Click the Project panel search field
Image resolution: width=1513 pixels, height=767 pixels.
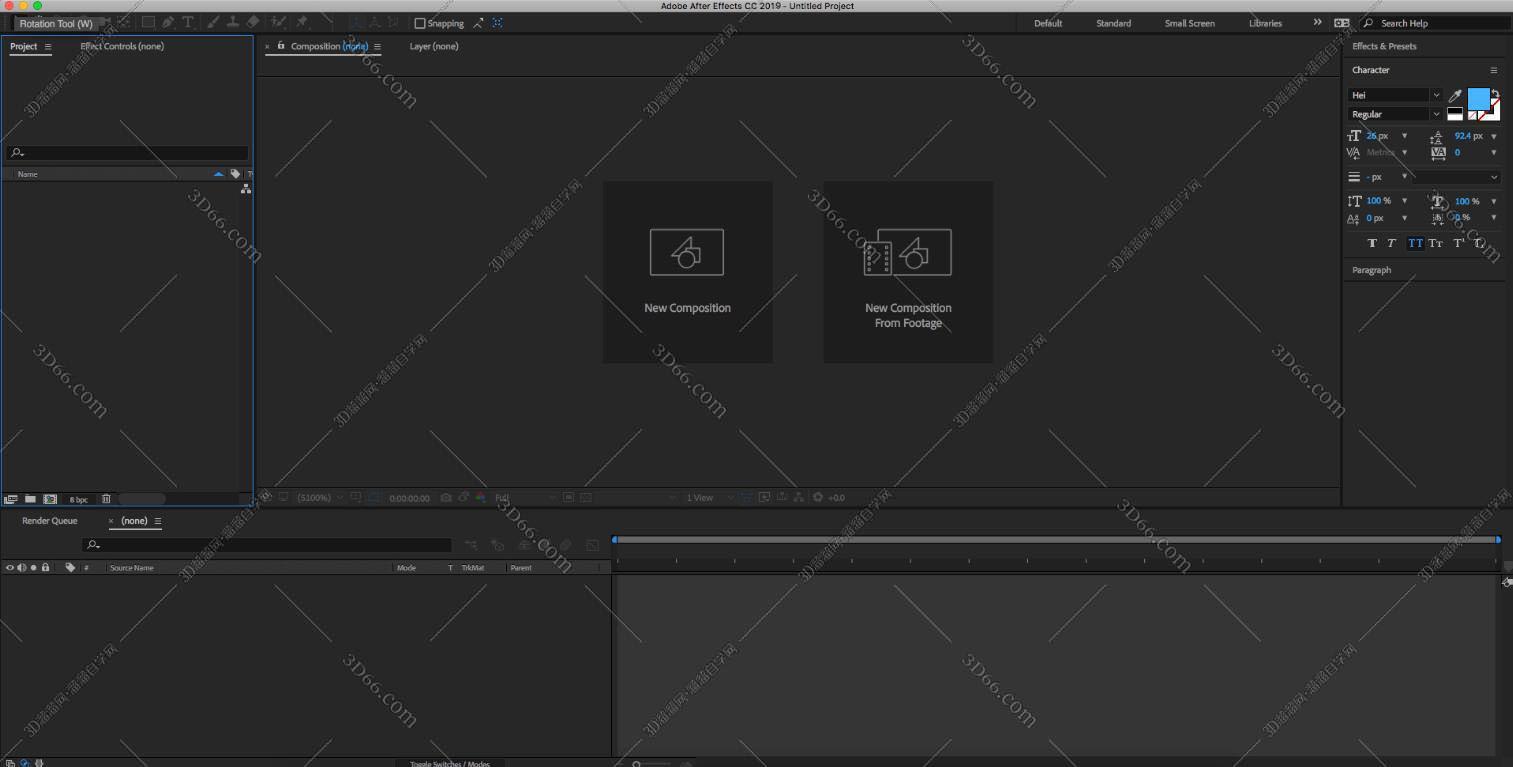127,153
